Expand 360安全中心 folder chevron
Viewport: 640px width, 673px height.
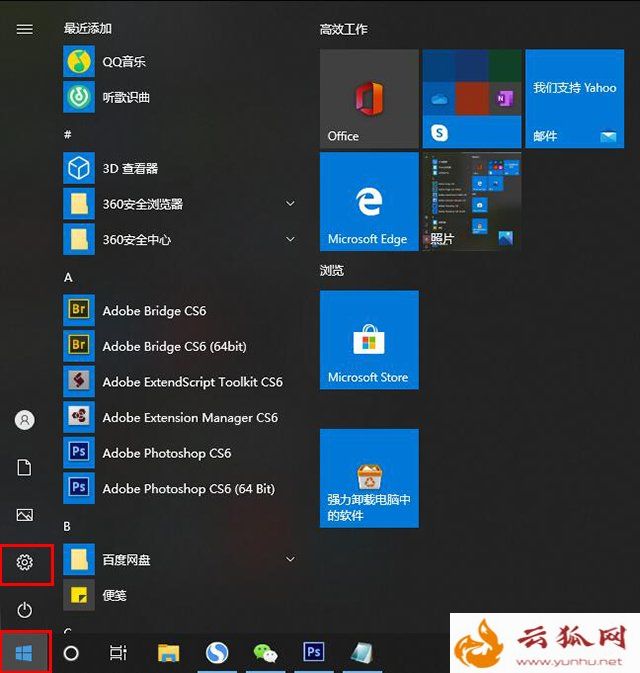click(x=290, y=239)
